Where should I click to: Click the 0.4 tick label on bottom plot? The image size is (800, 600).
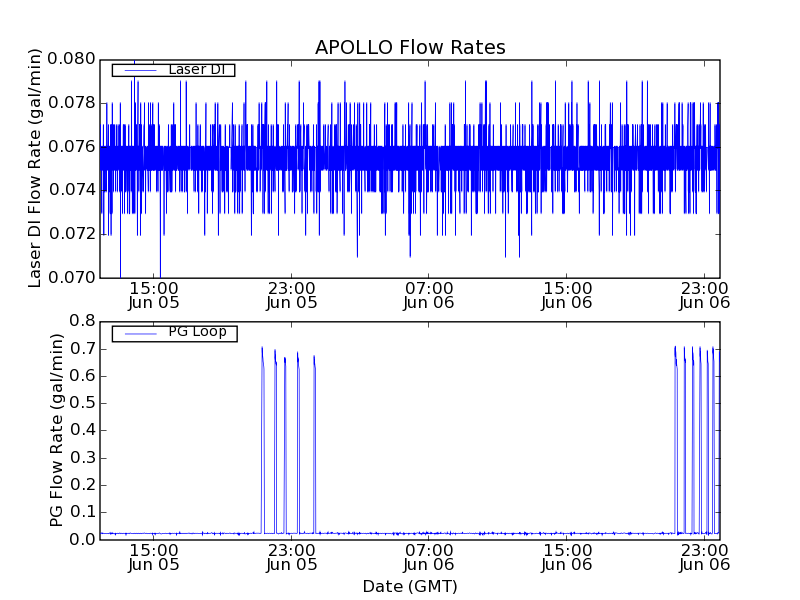tap(81, 430)
